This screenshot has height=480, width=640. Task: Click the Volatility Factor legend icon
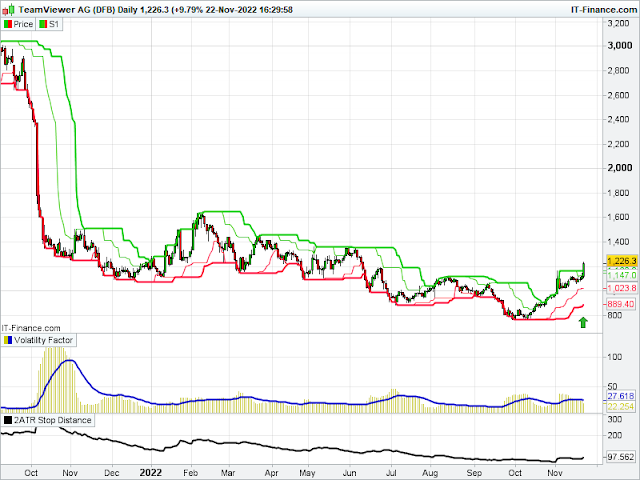pos(8,340)
